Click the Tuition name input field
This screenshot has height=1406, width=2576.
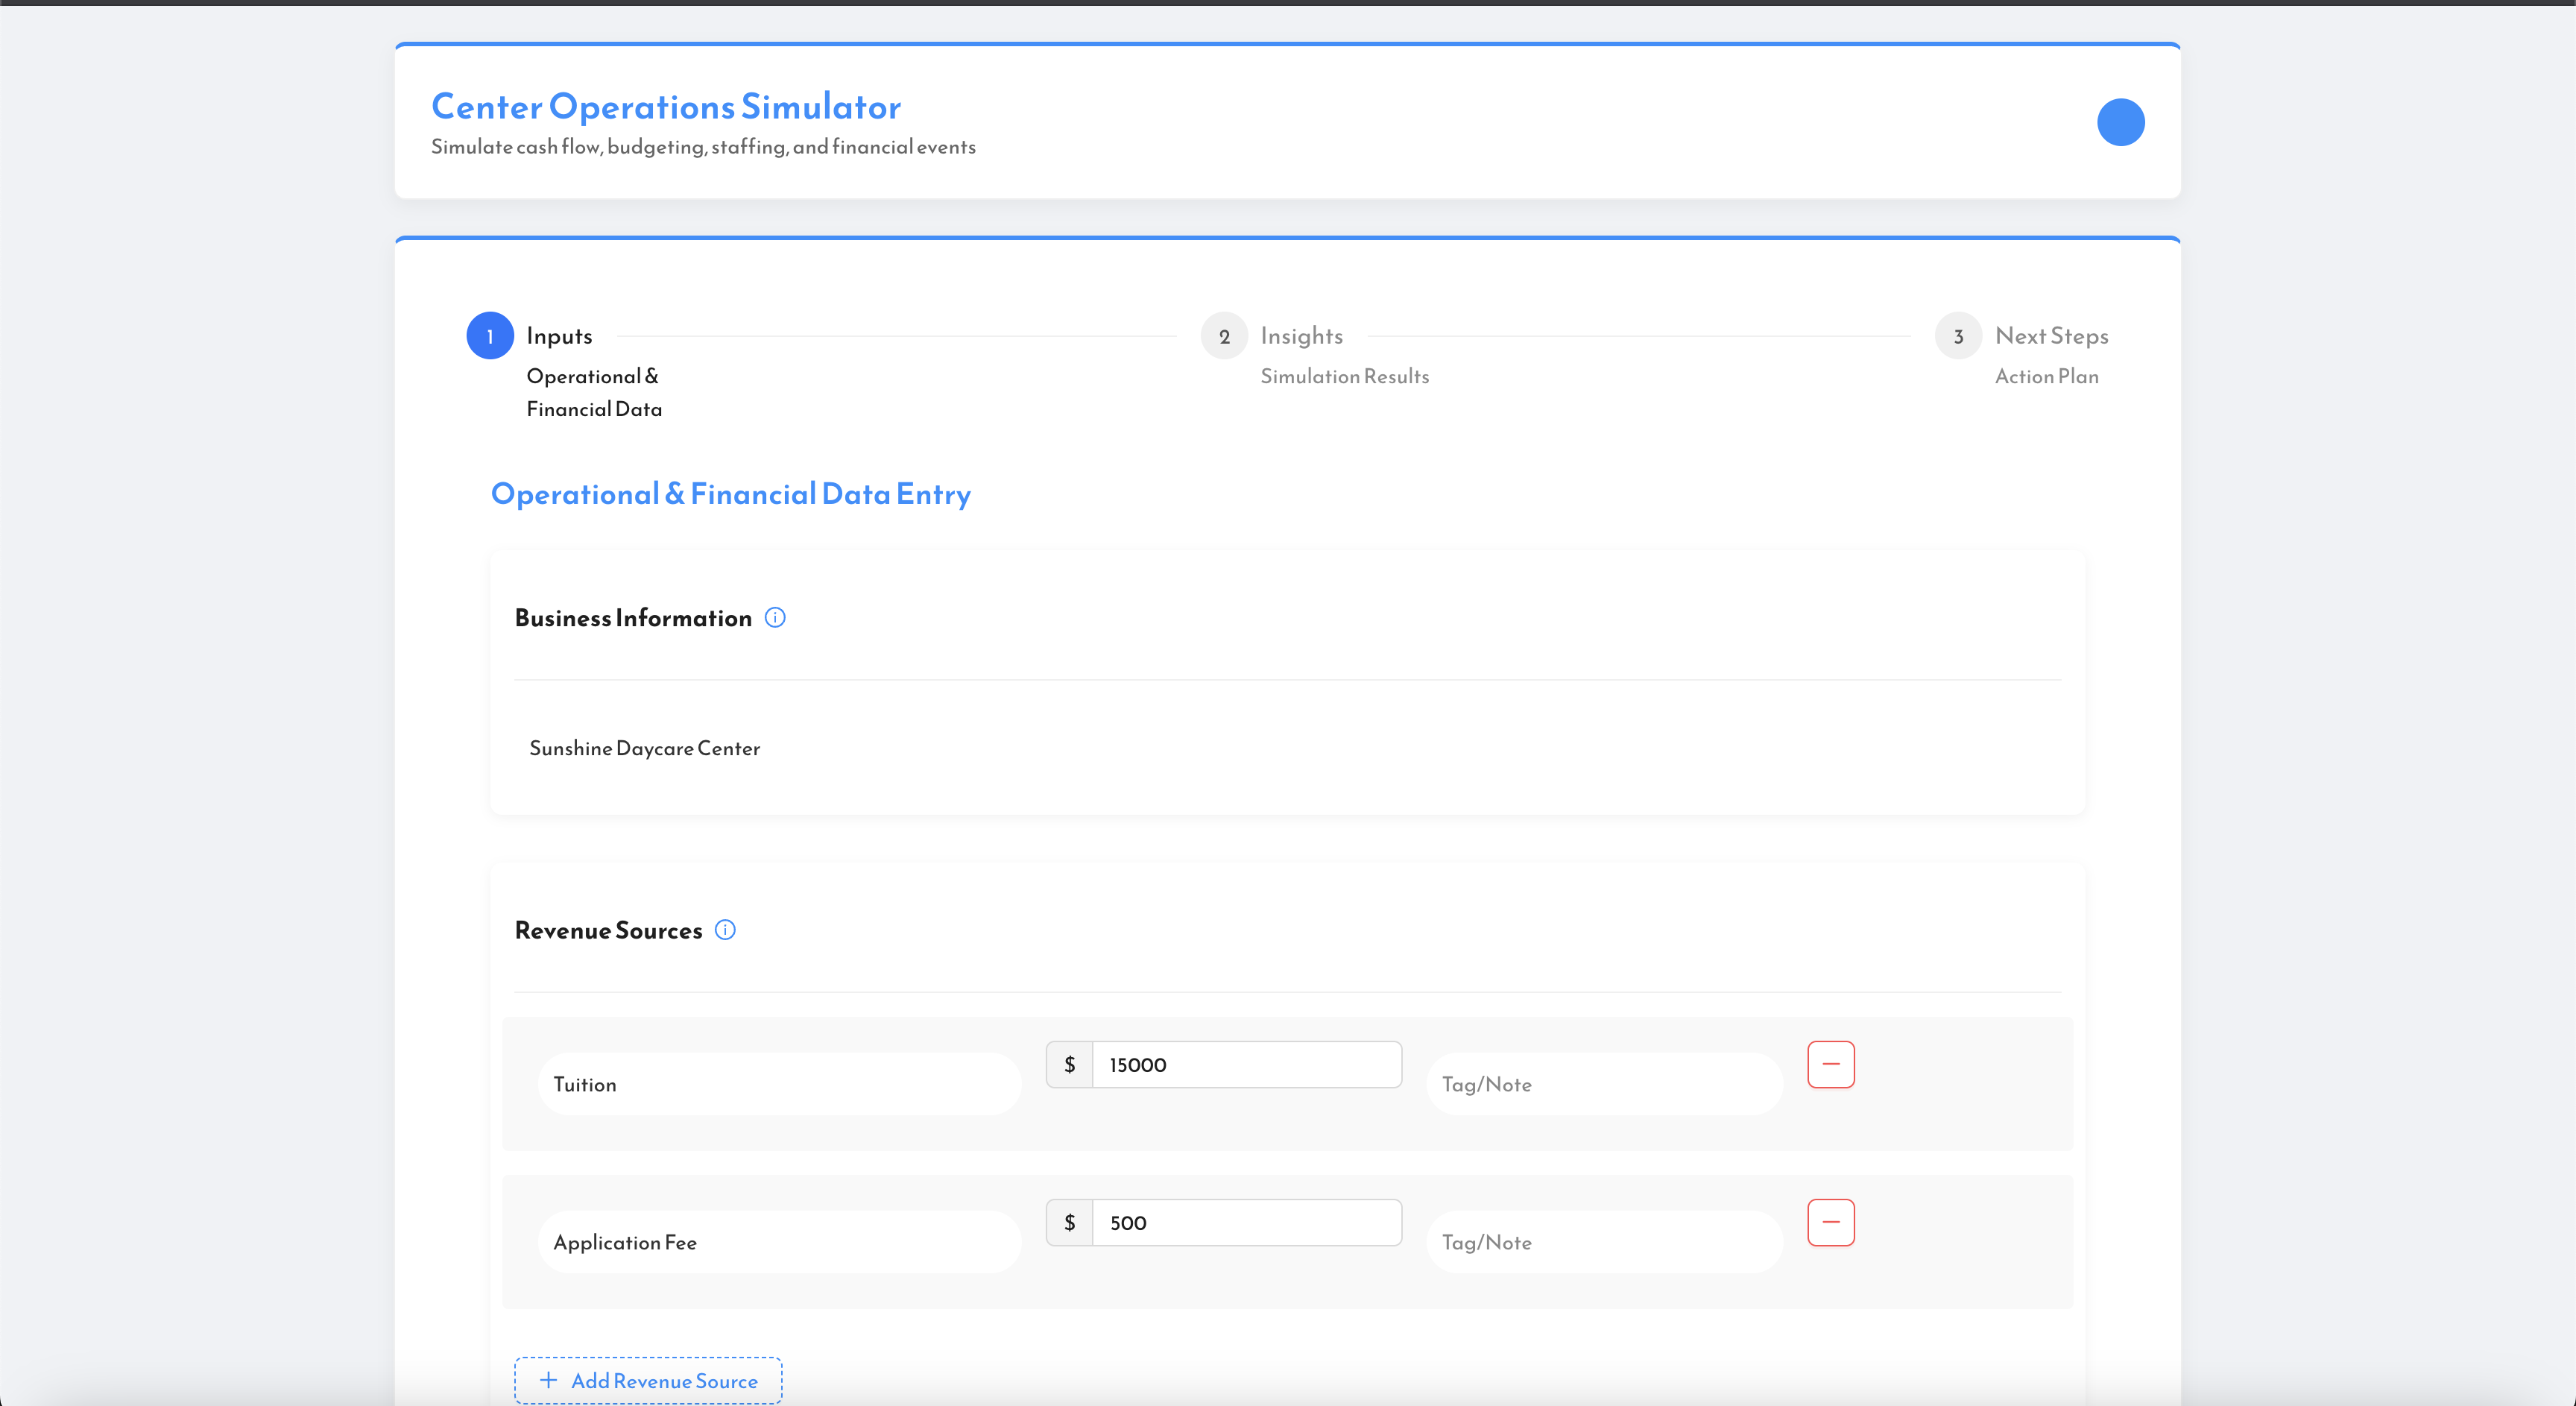tap(780, 1084)
